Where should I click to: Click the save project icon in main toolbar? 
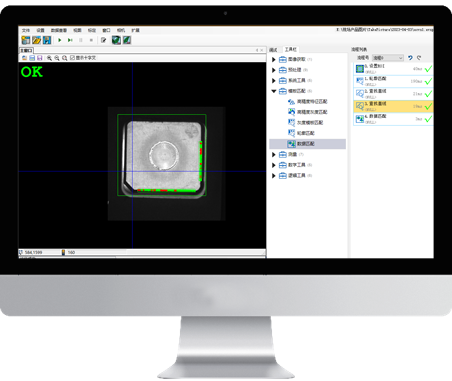(x=47, y=40)
